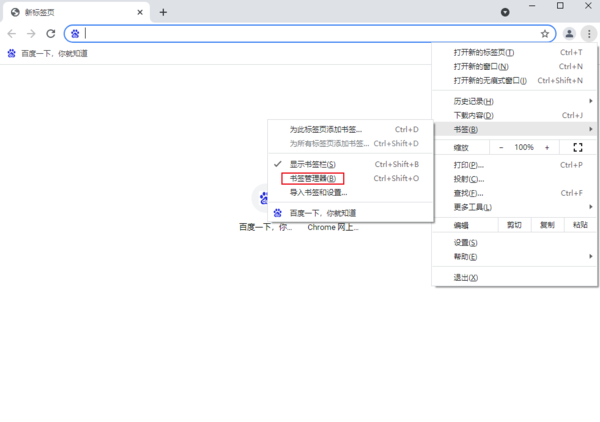Open 书签管理器 from the bookmarks submenu
Viewport: 600px width, 422px height.
pos(312,178)
